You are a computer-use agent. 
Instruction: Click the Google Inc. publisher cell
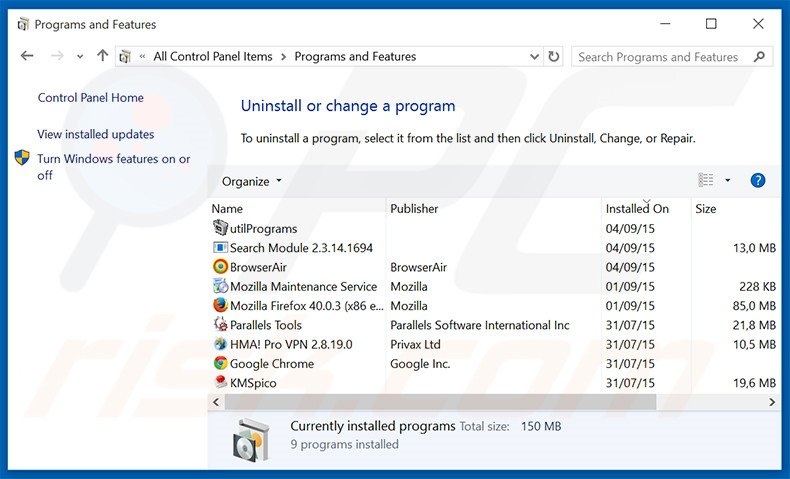point(420,364)
